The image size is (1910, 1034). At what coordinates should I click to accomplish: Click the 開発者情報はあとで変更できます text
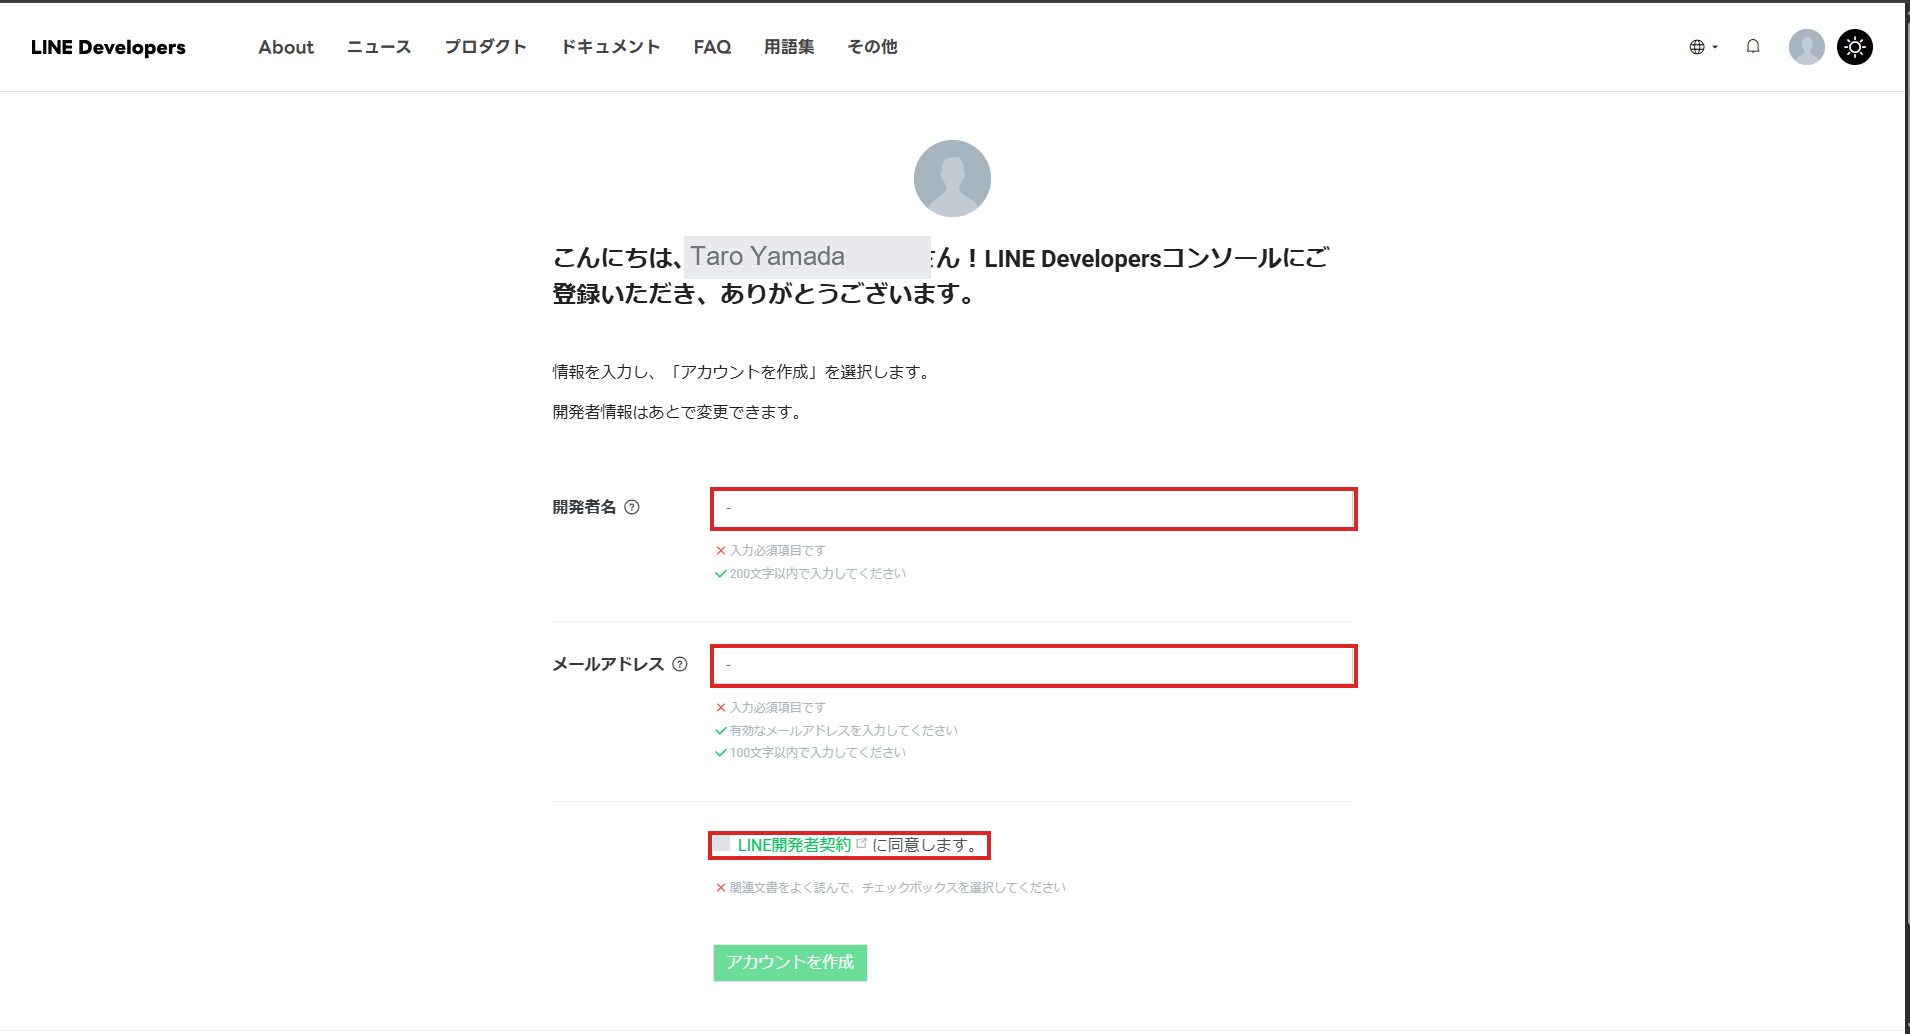click(x=679, y=412)
